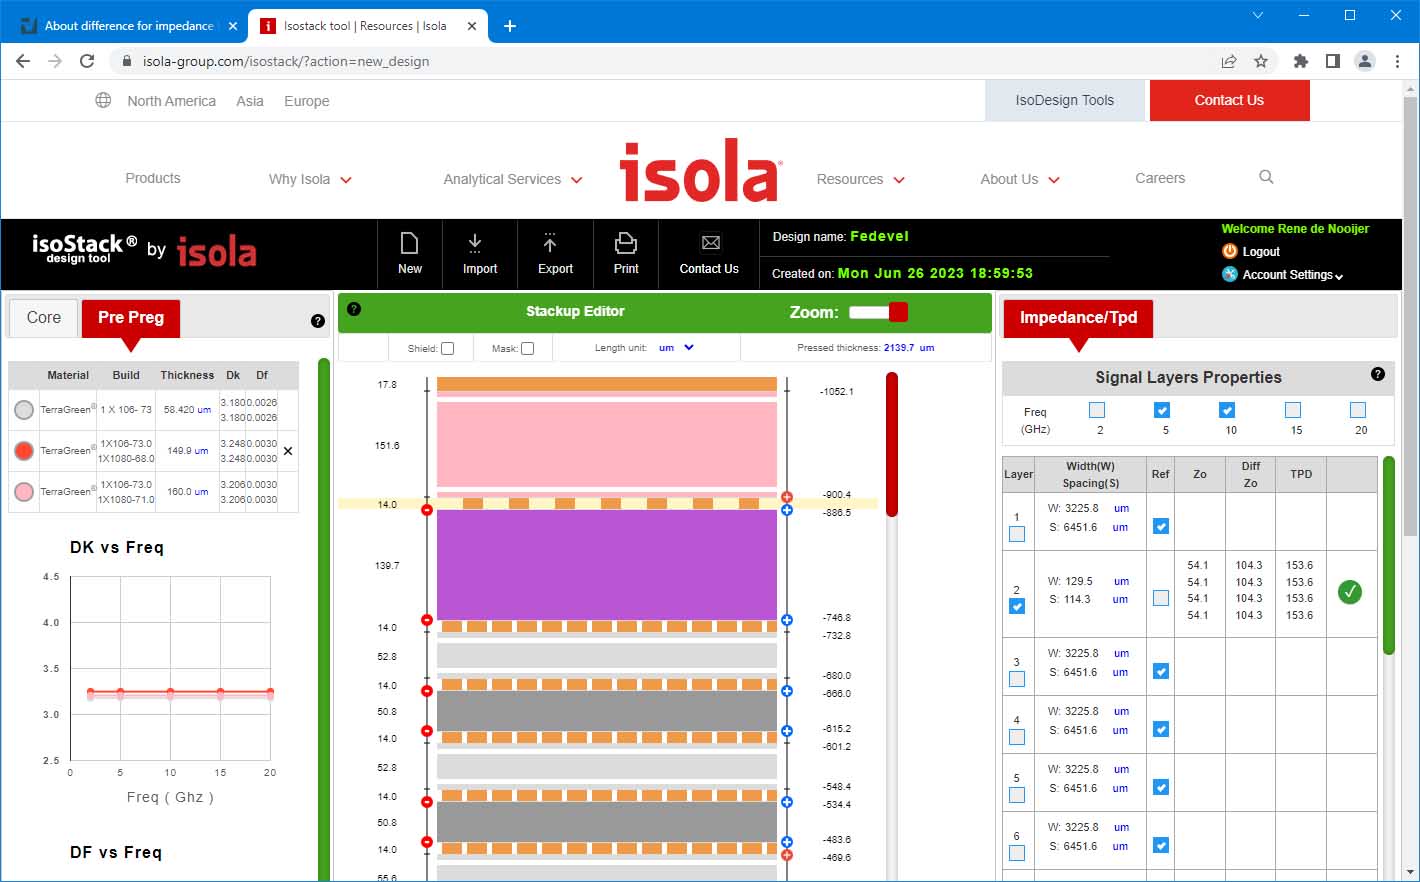Viewport: 1420px width, 882px height.
Task: Click the New design icon
Action: [409, 244]
